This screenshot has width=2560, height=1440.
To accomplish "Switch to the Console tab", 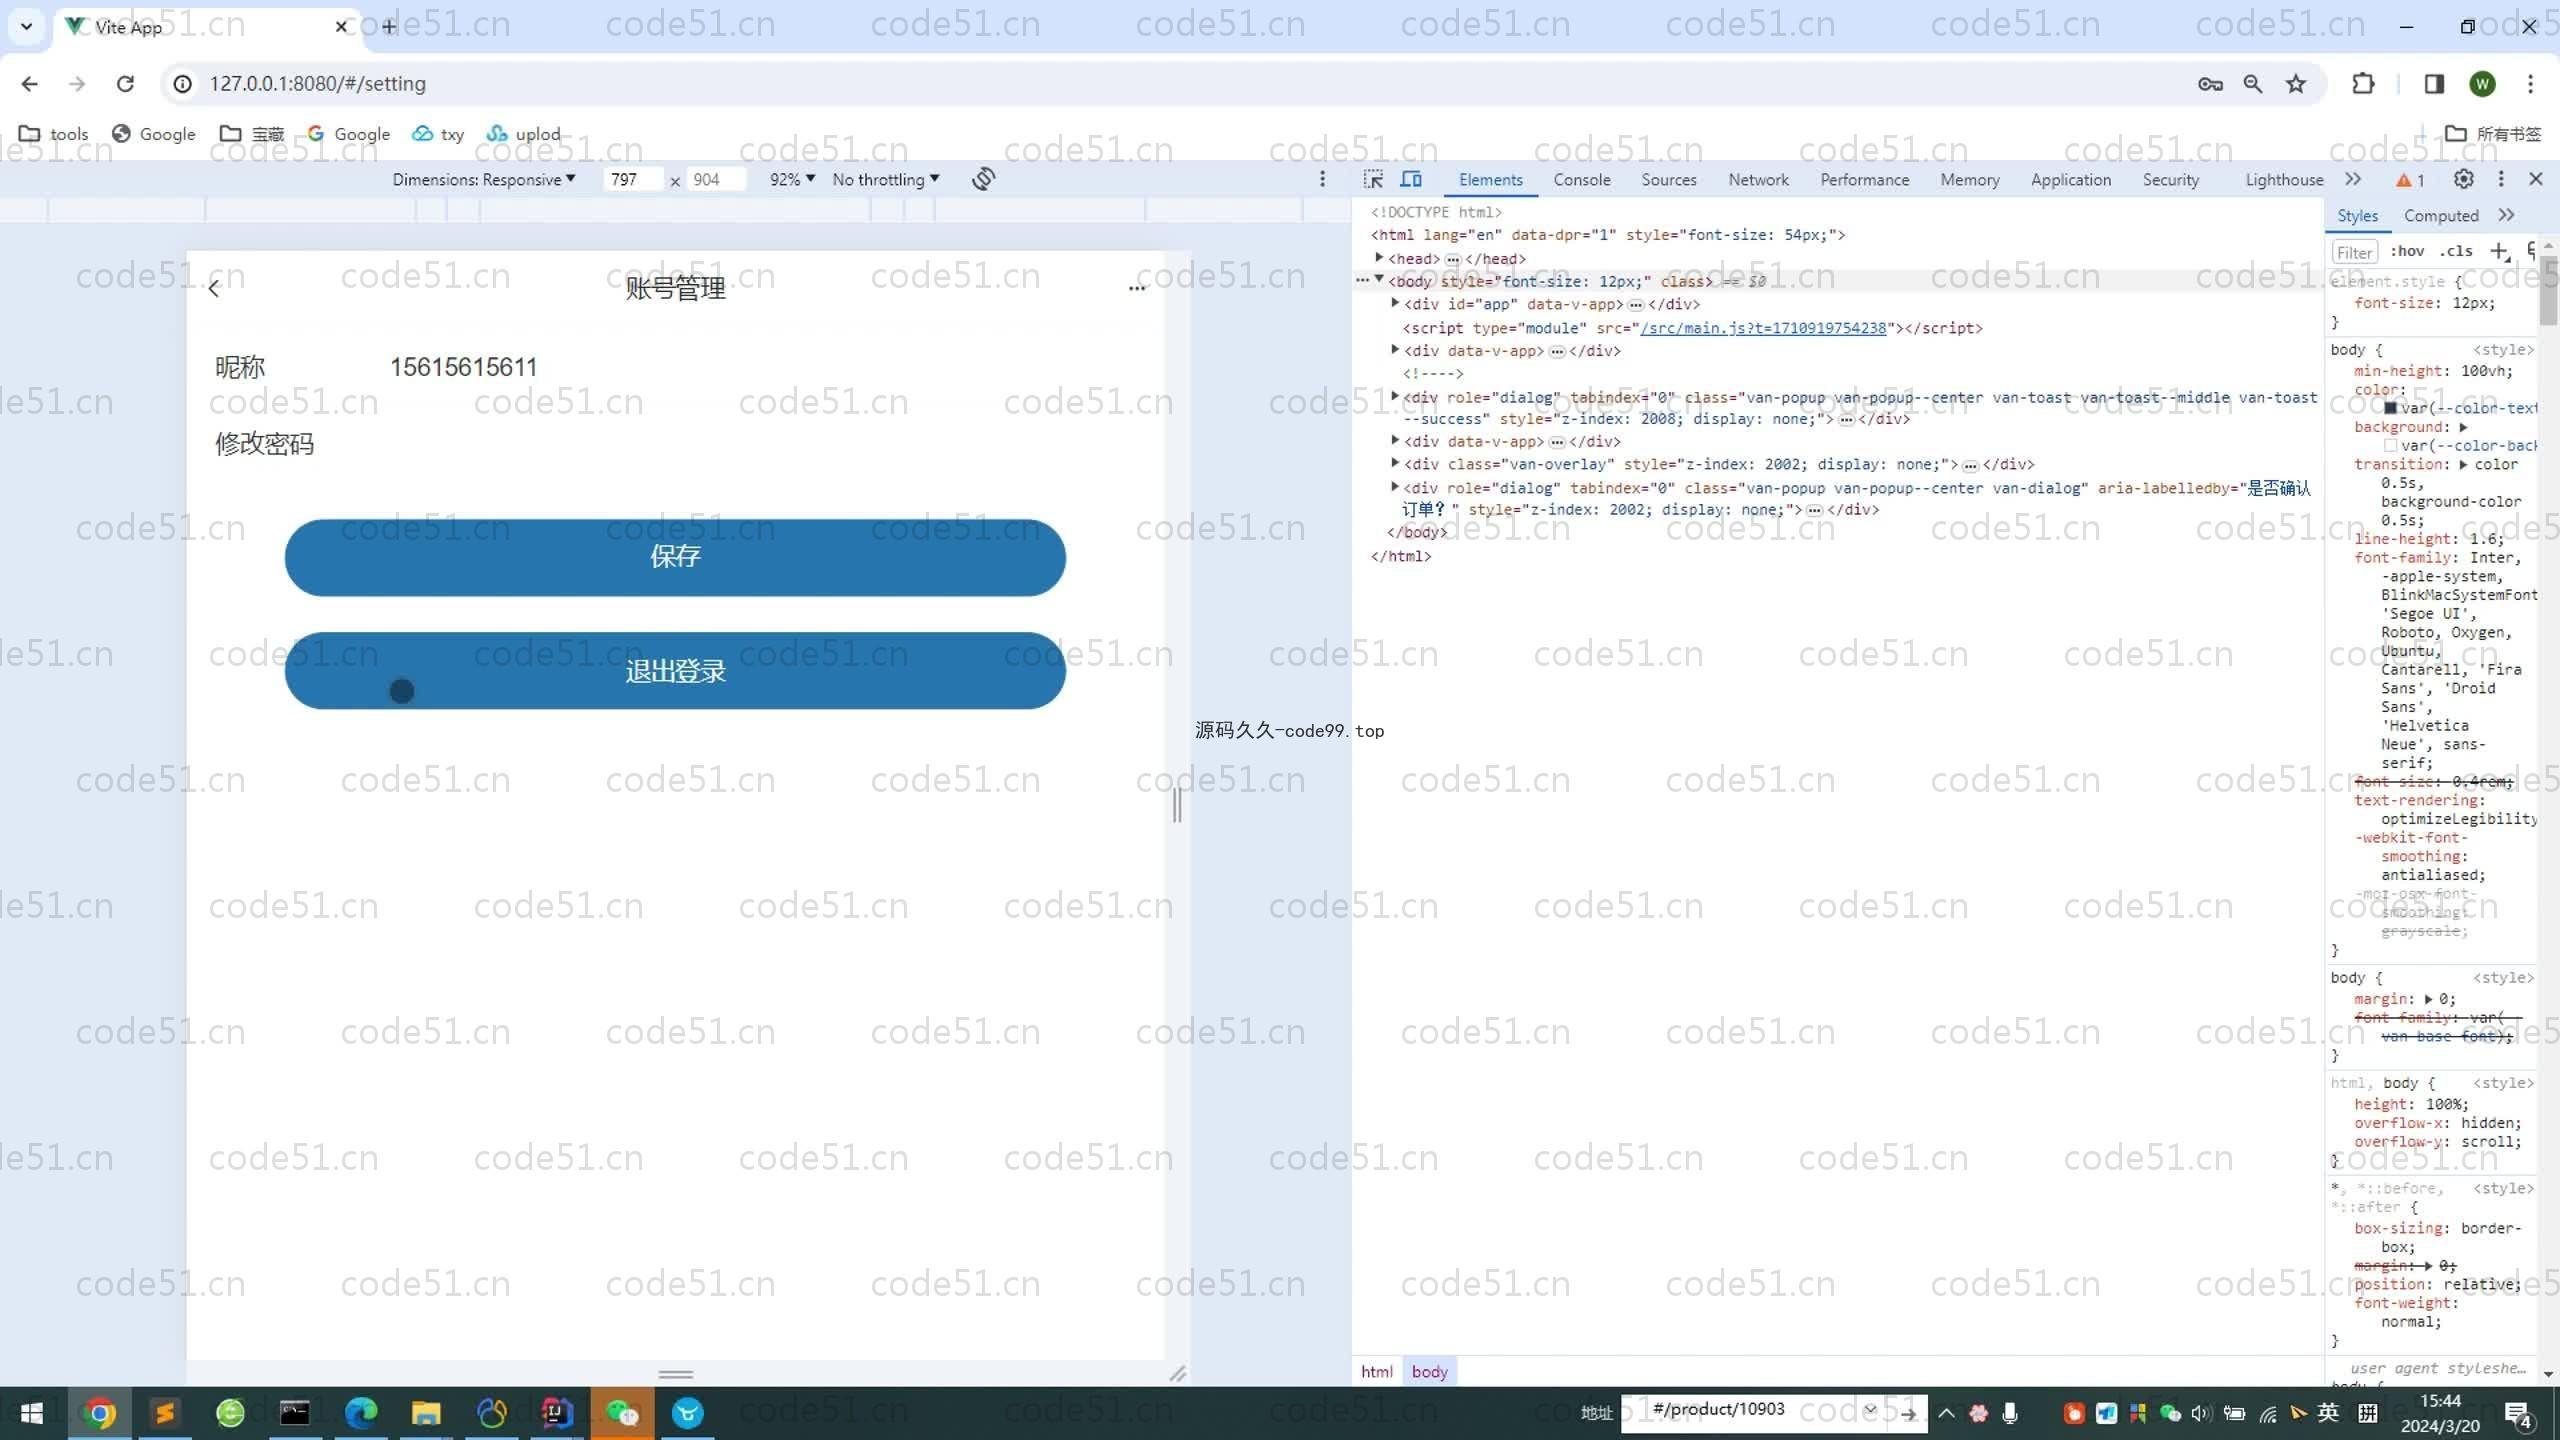I will point(1582,180).
